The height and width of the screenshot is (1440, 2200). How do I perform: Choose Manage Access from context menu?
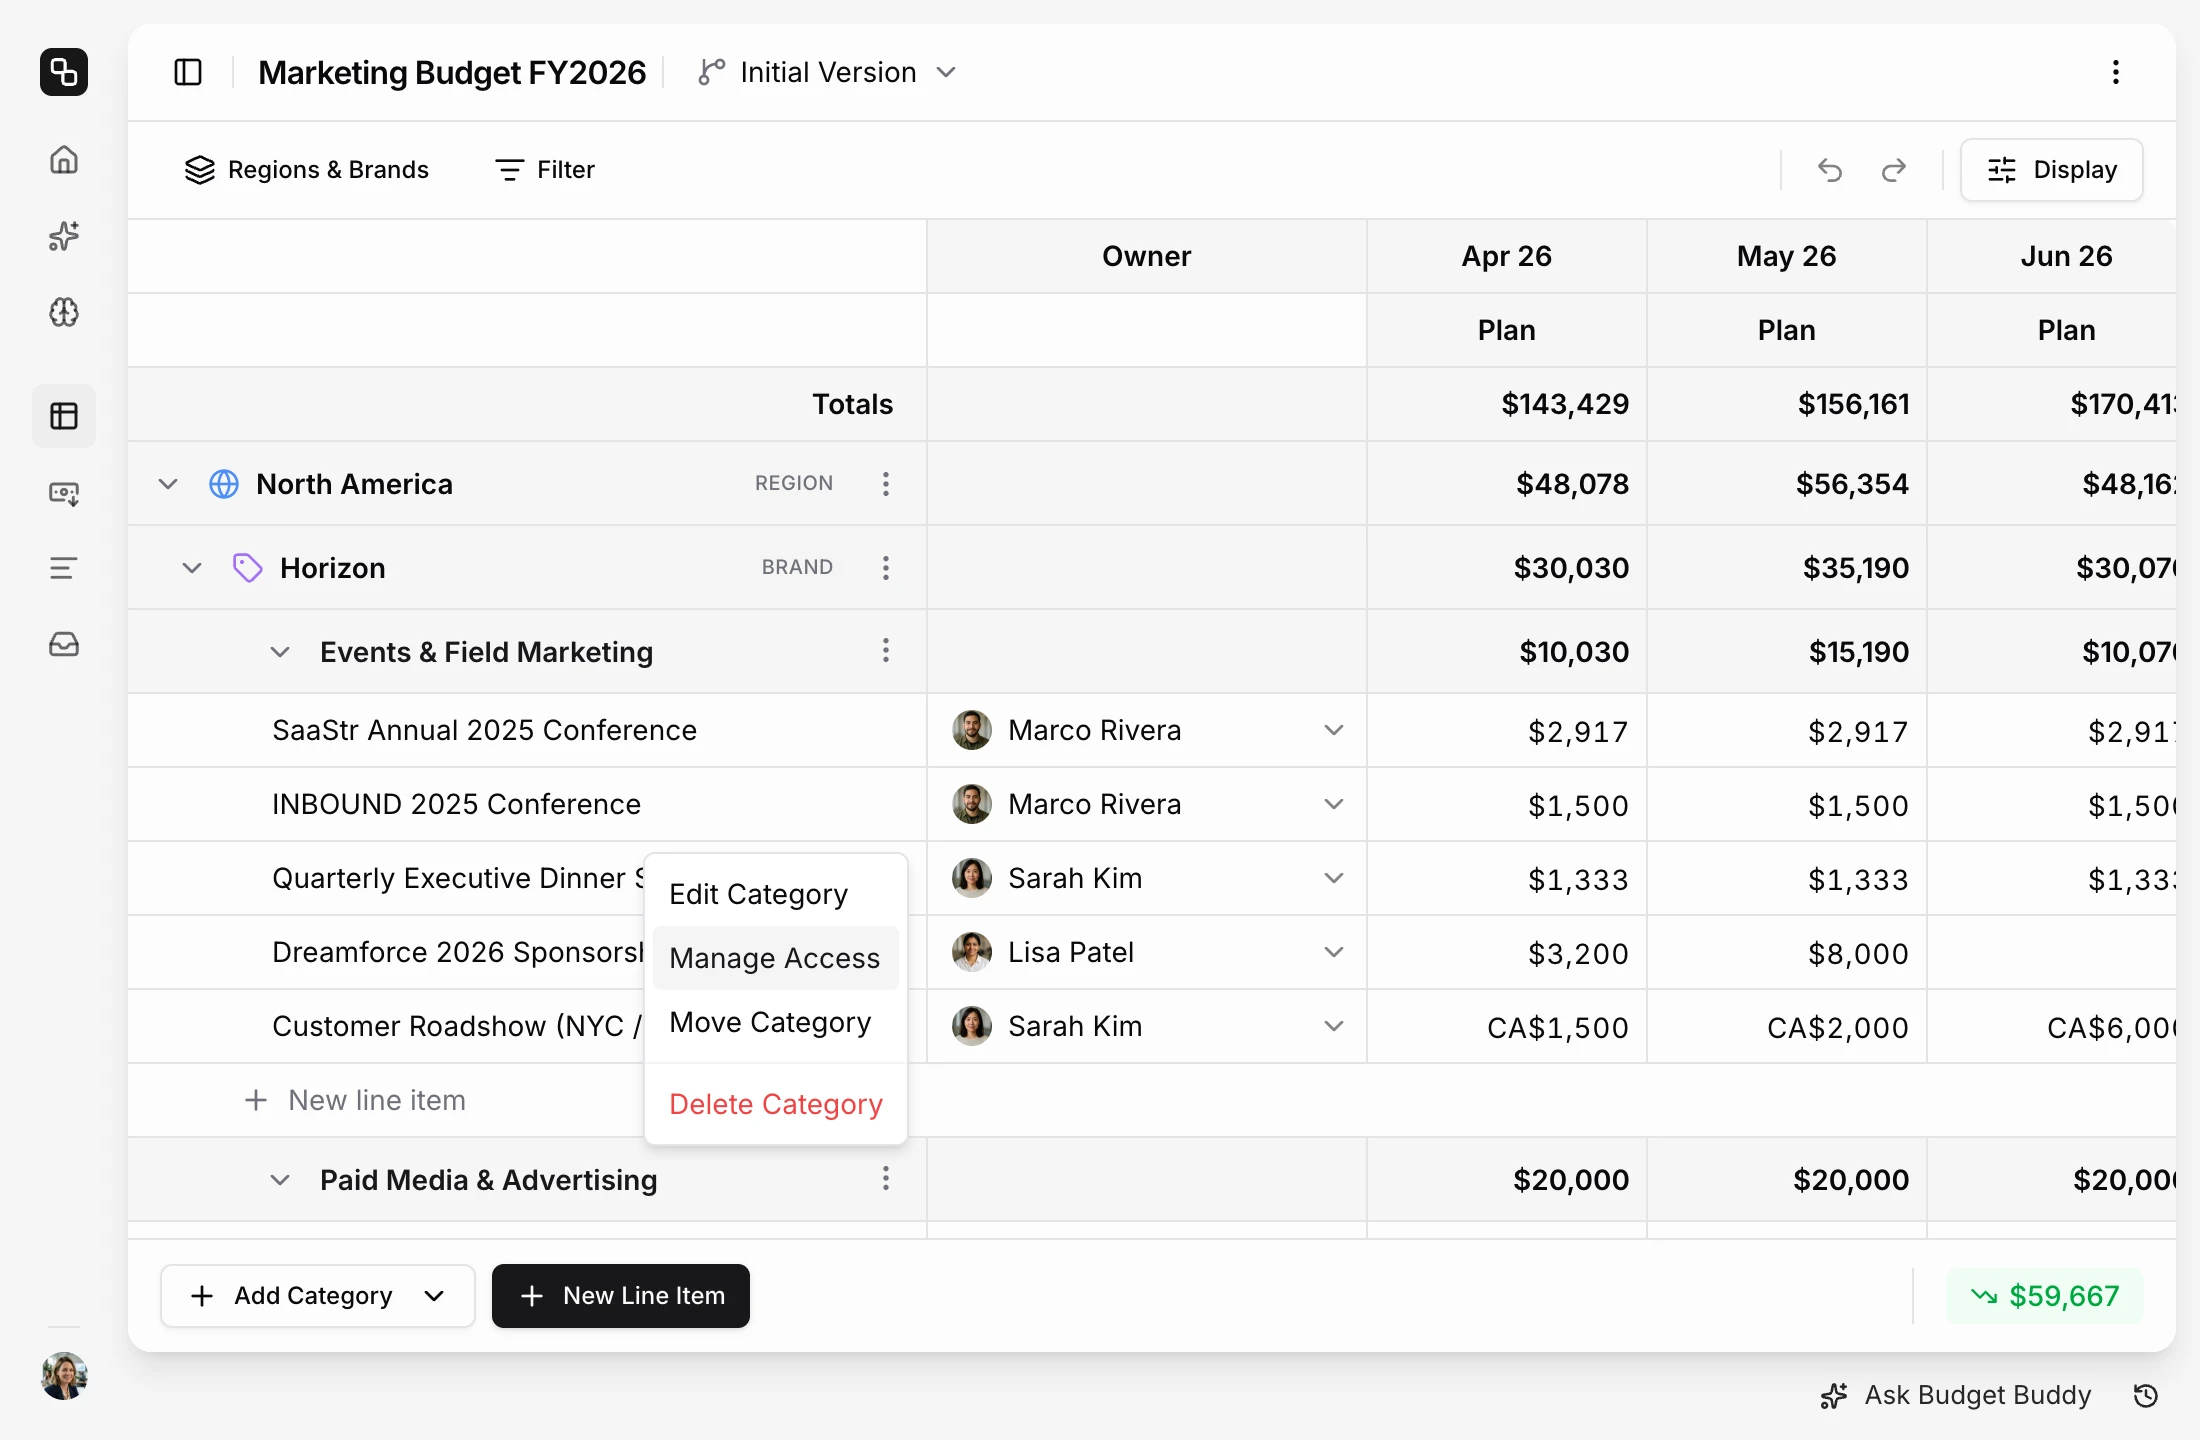pos(776,958)
